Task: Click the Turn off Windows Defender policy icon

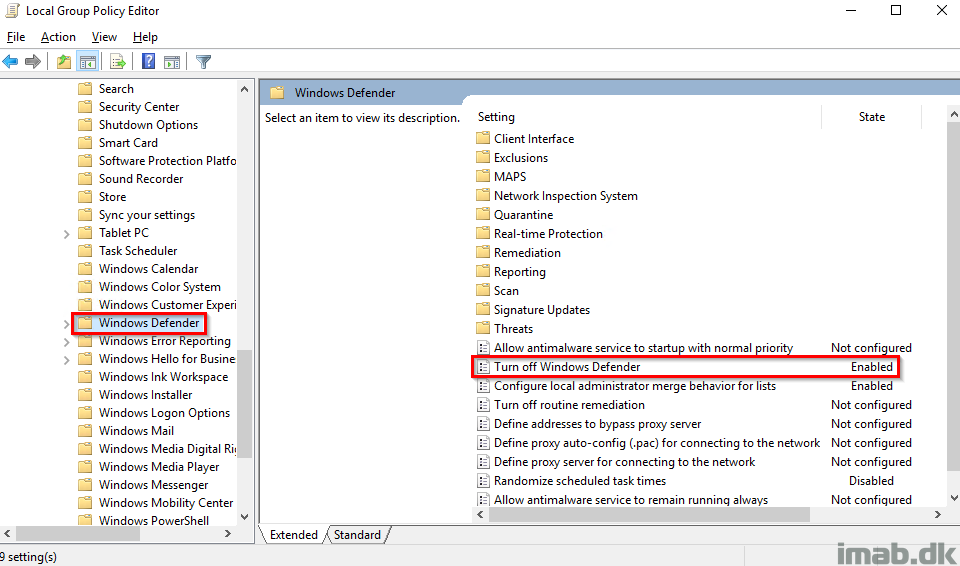Action: coord(484,367)
